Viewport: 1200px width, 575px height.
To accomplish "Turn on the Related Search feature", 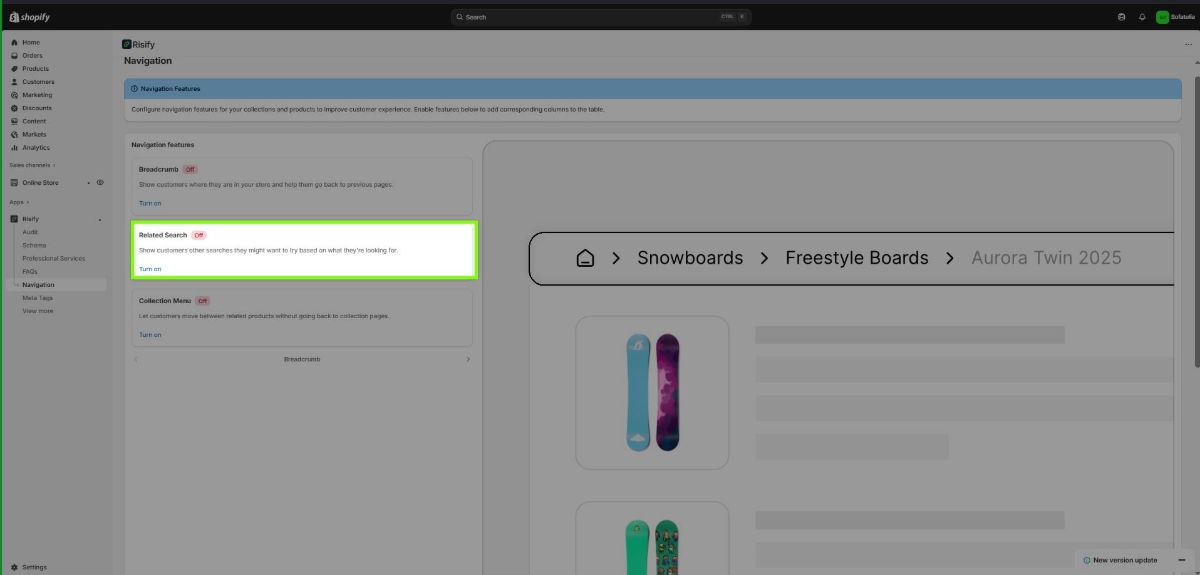I will tap(150, 269).
